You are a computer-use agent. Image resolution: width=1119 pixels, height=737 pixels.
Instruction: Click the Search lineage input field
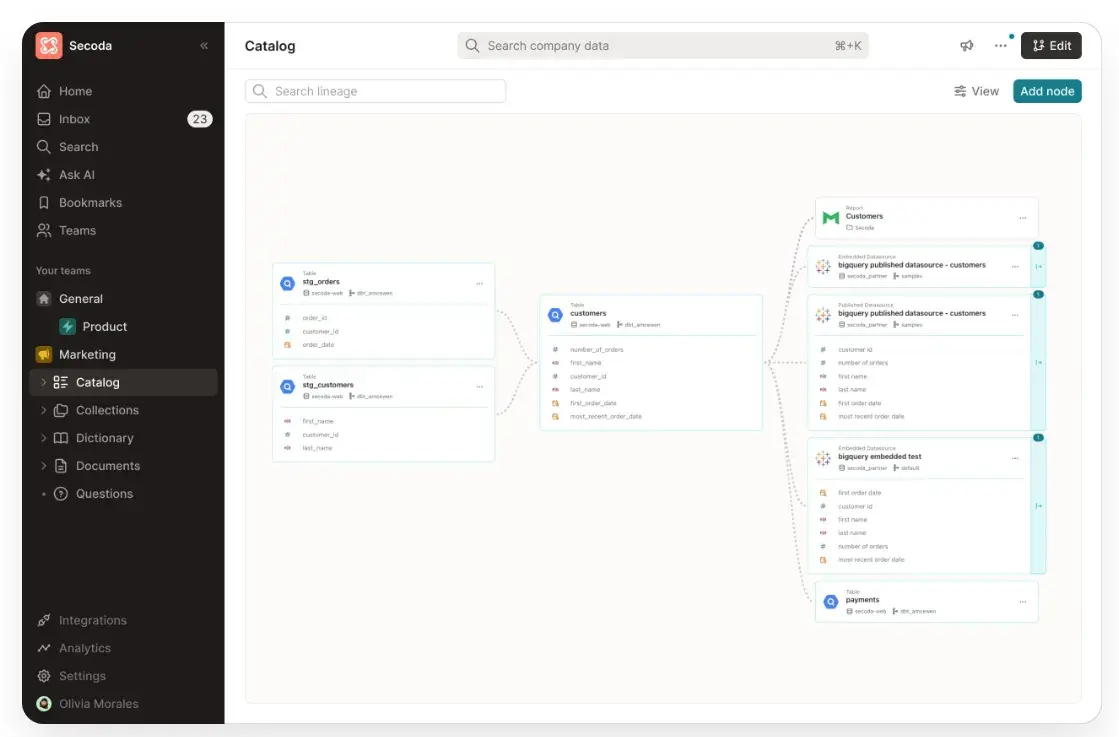pos(375,91)
